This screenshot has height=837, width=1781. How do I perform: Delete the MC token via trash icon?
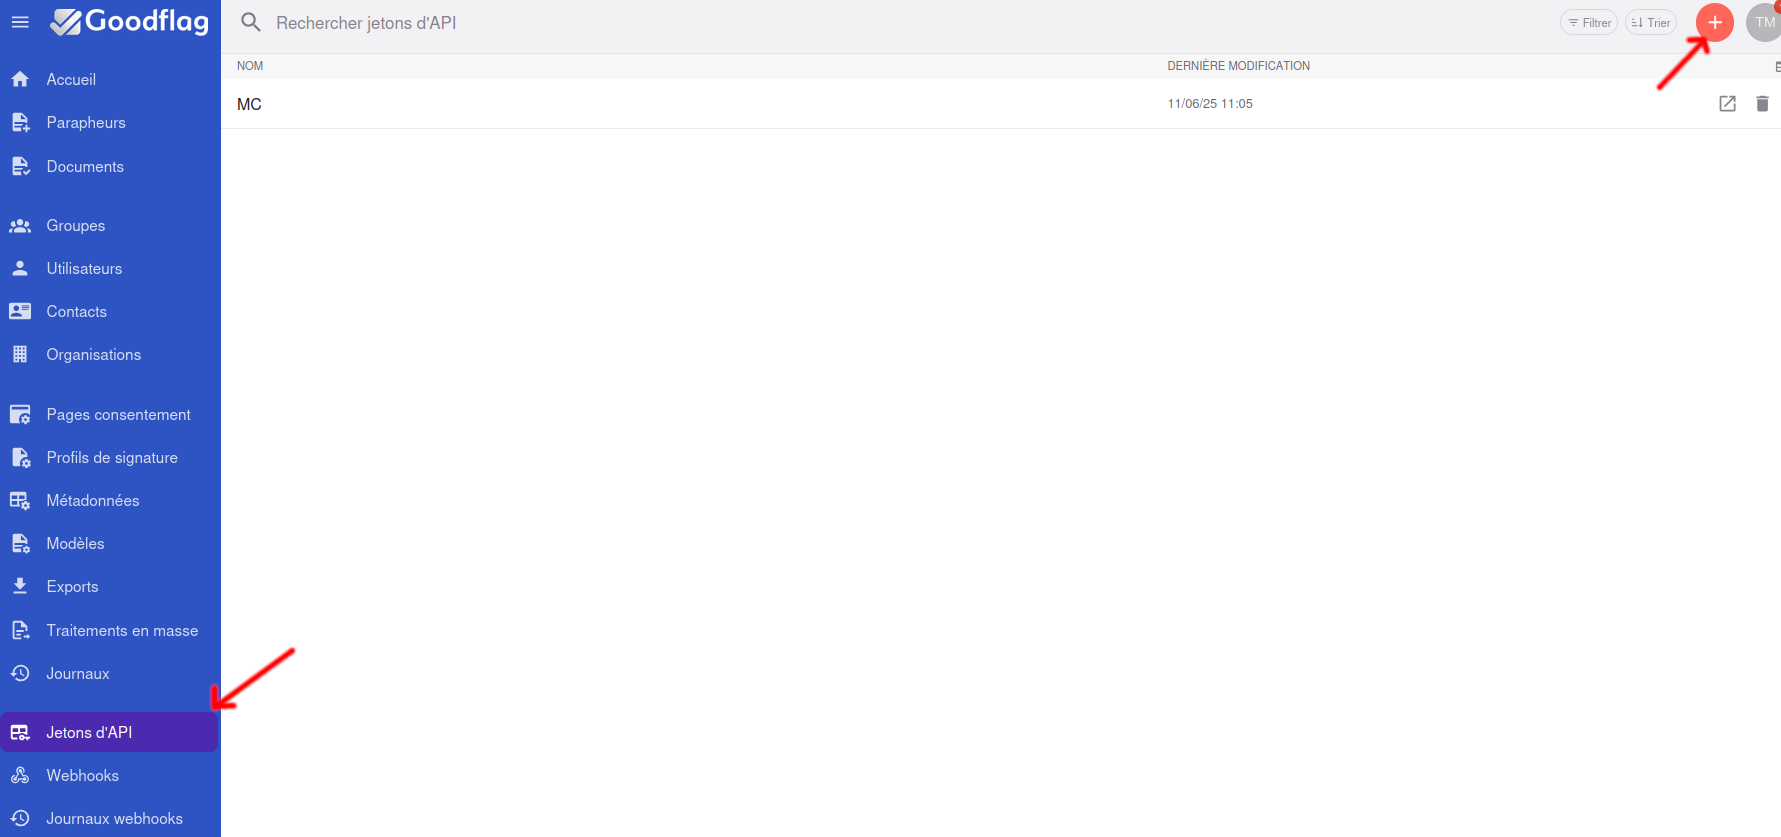(x=1762, y=104)
